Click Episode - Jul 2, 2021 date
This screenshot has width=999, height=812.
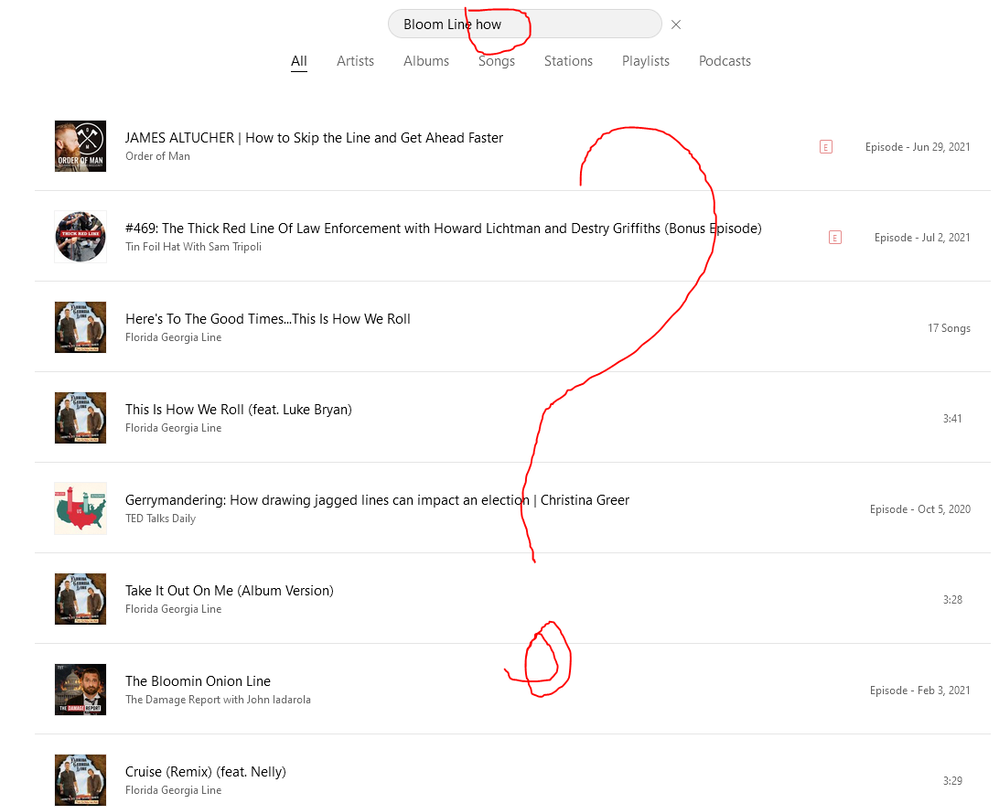tap(922, 238)
